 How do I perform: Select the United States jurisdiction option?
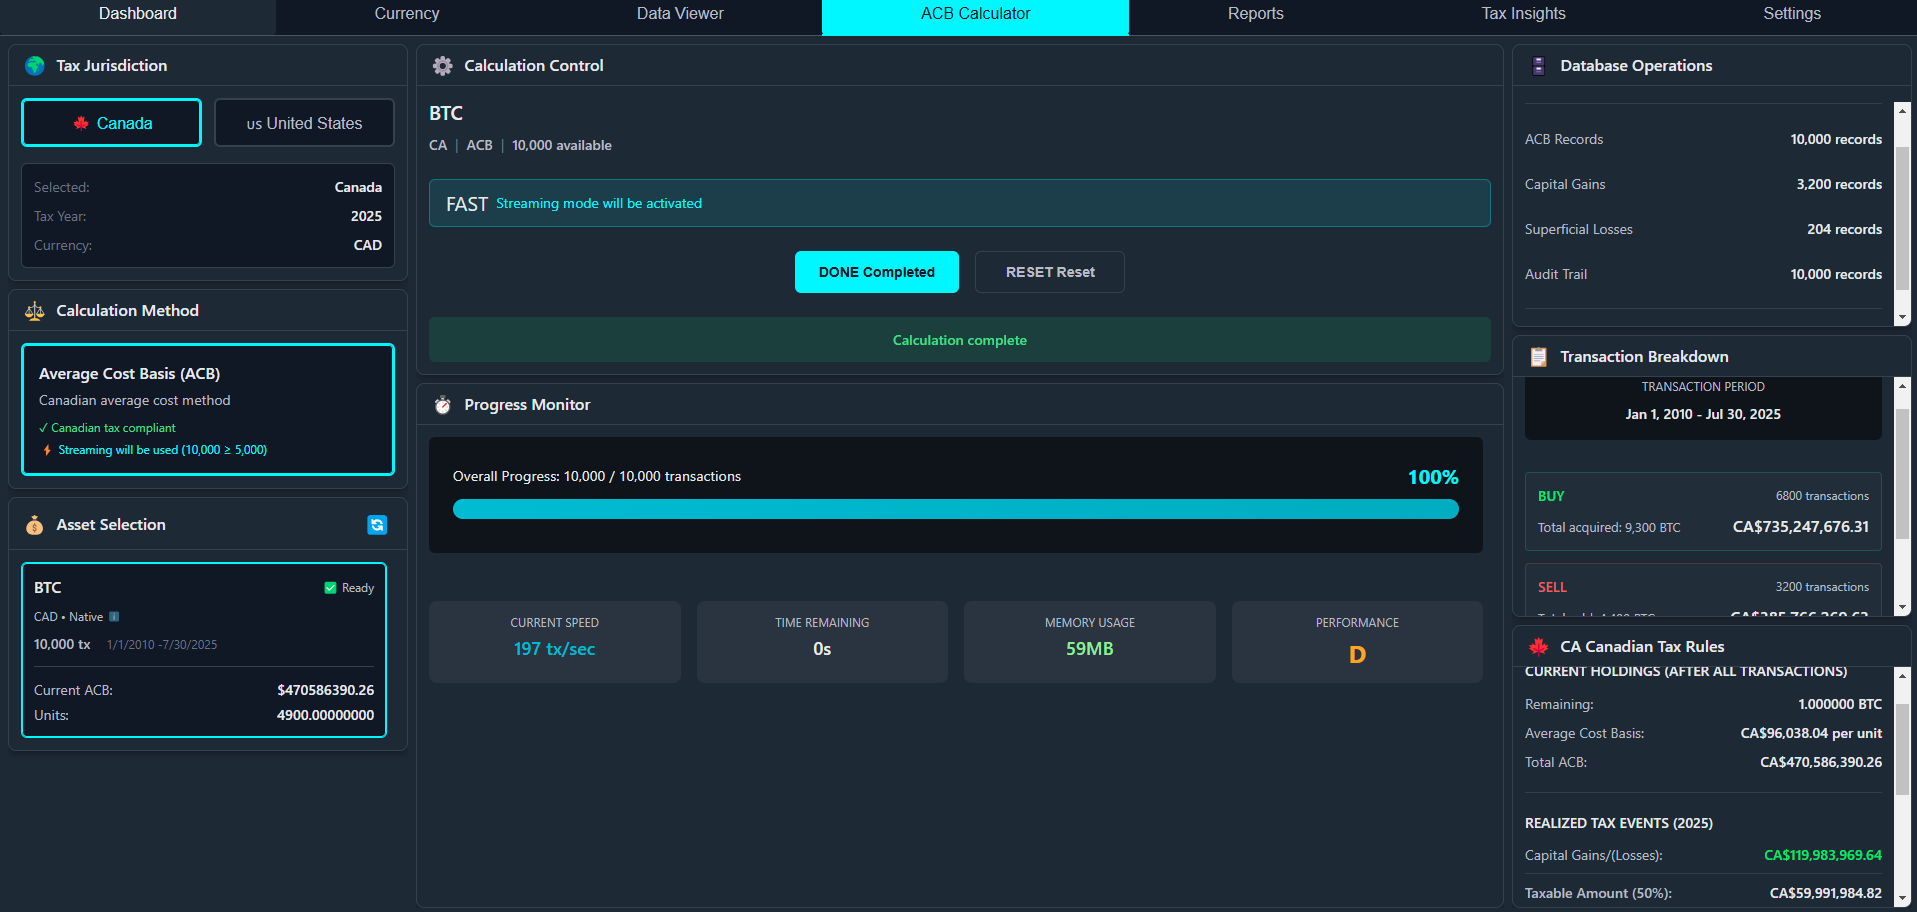click(x=304, y=122)
